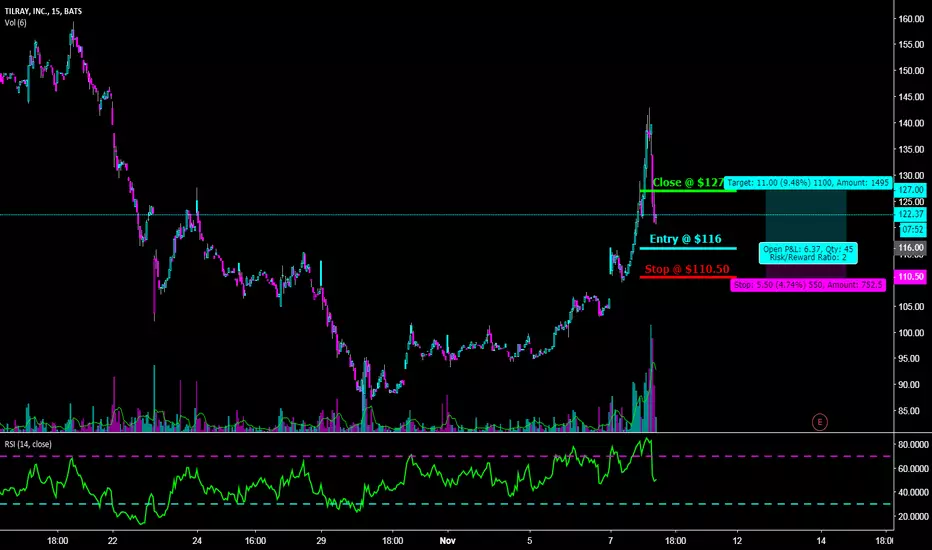
Task: Select the teal dashed RSI oversold line
Action: [x=446, y=504]
